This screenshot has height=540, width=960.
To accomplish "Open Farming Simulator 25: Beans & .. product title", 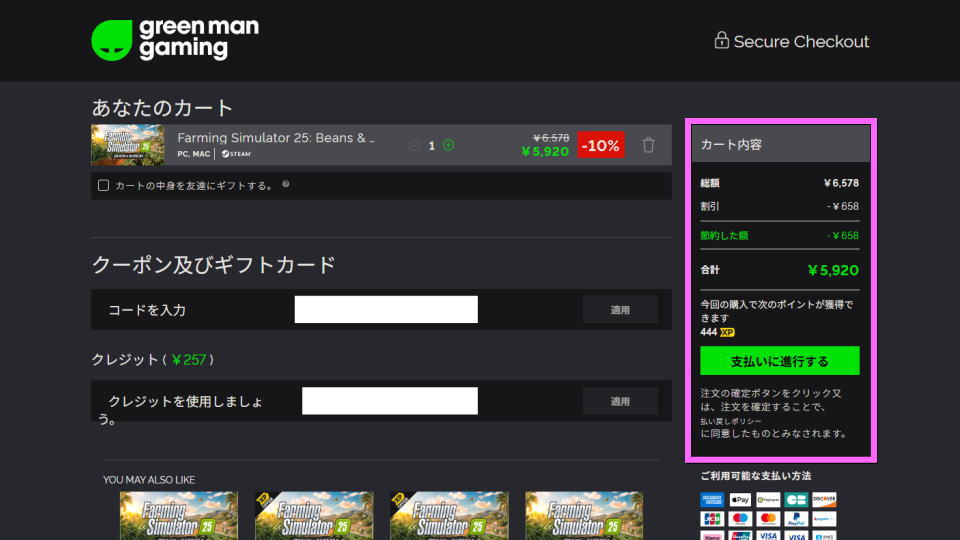I will (276, 138).
